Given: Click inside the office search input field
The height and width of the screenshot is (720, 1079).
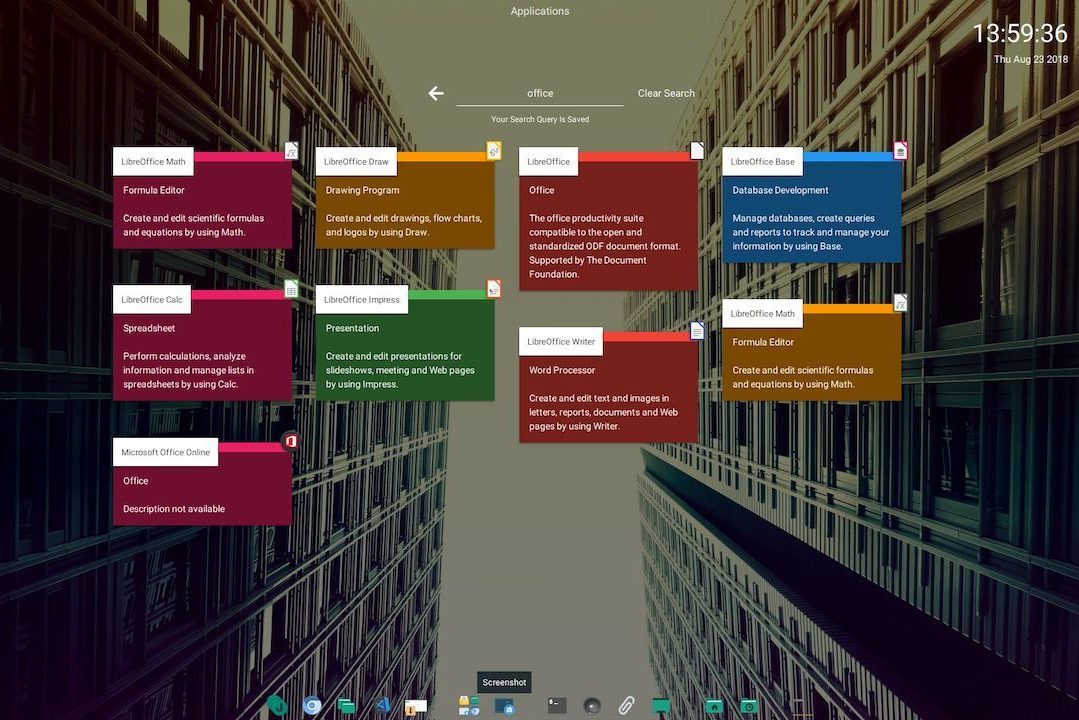Looking at the screenshot, I should 539,92.
